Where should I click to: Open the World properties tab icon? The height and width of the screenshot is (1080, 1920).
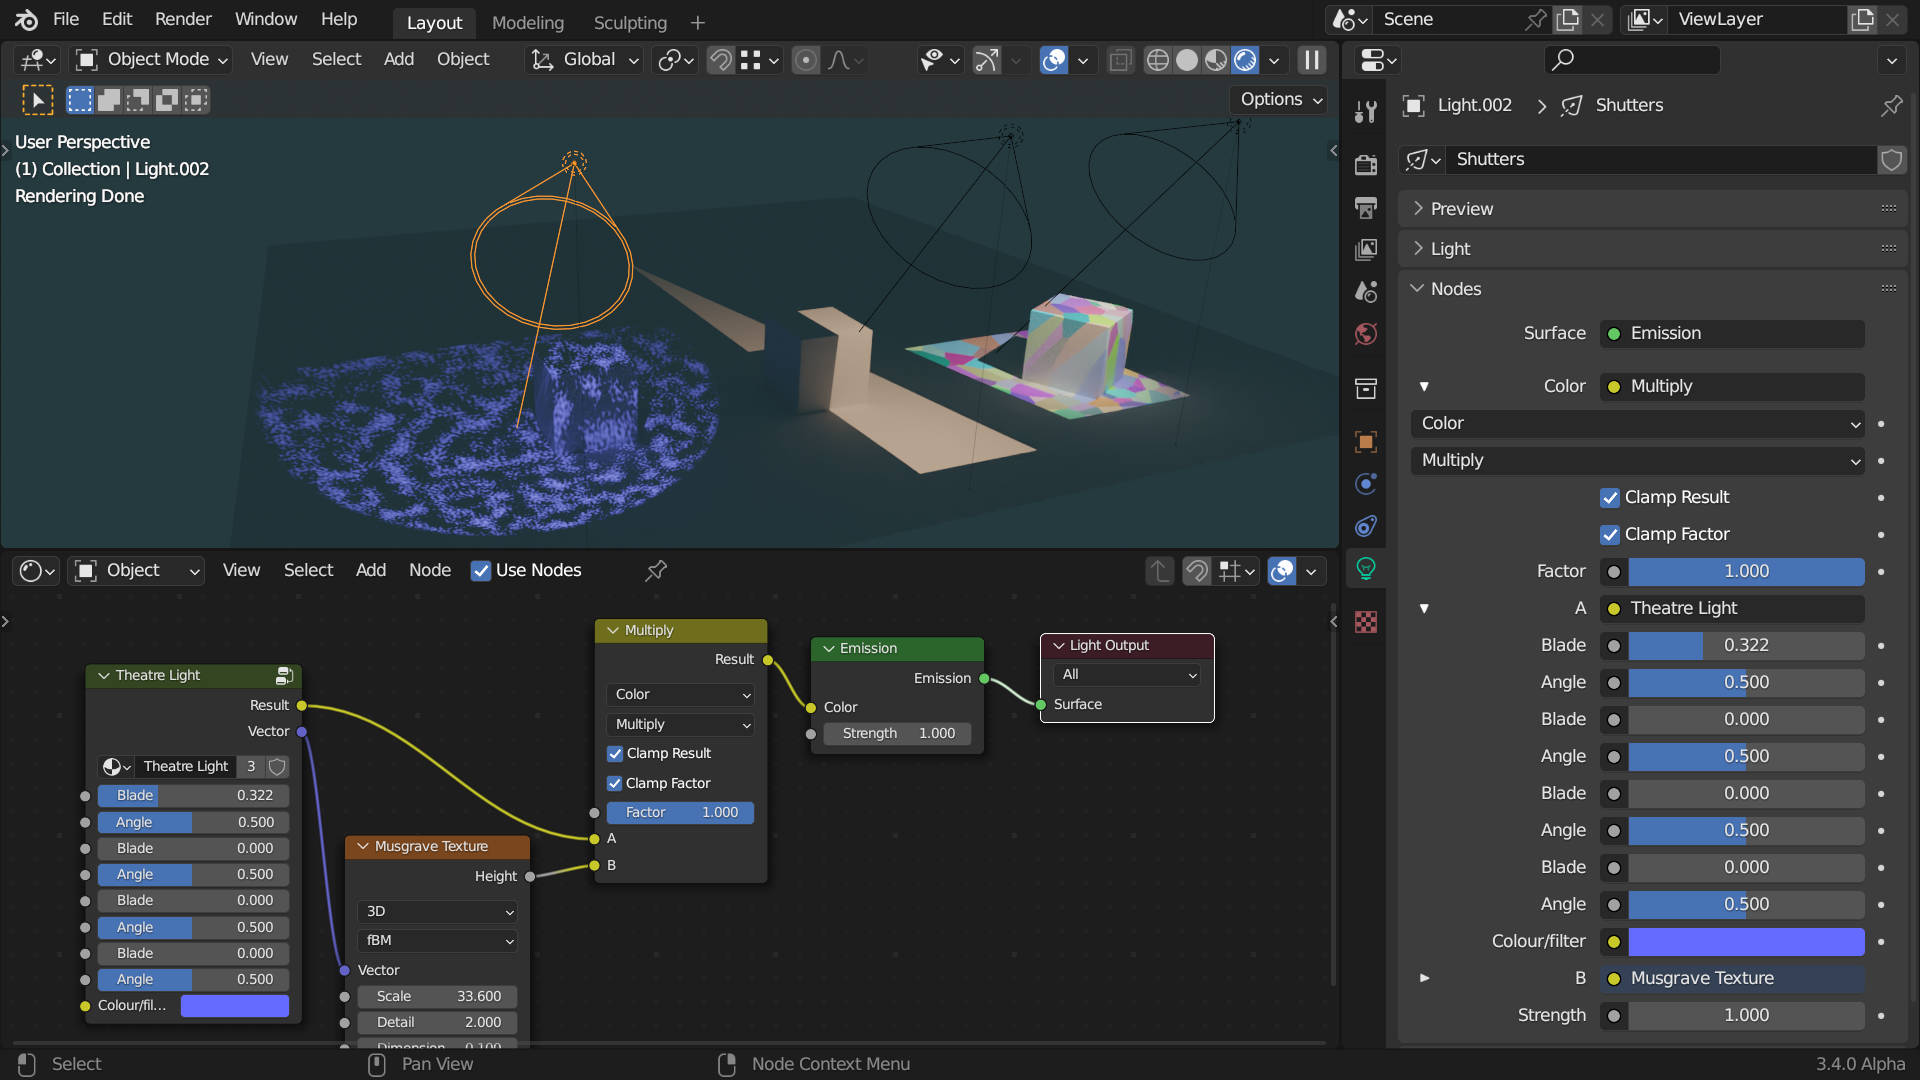click(1366, 334)
